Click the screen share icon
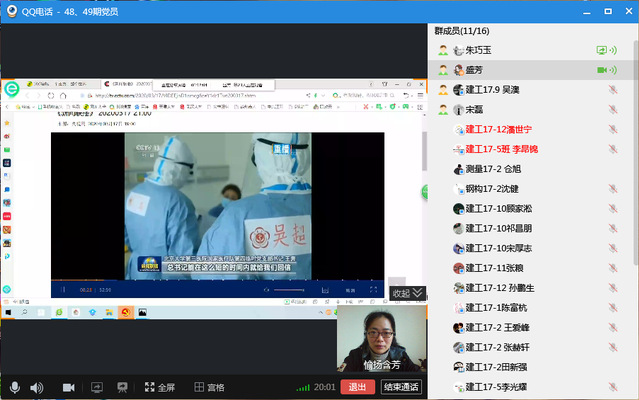639x400 pixels. click(x=97, y=387)
